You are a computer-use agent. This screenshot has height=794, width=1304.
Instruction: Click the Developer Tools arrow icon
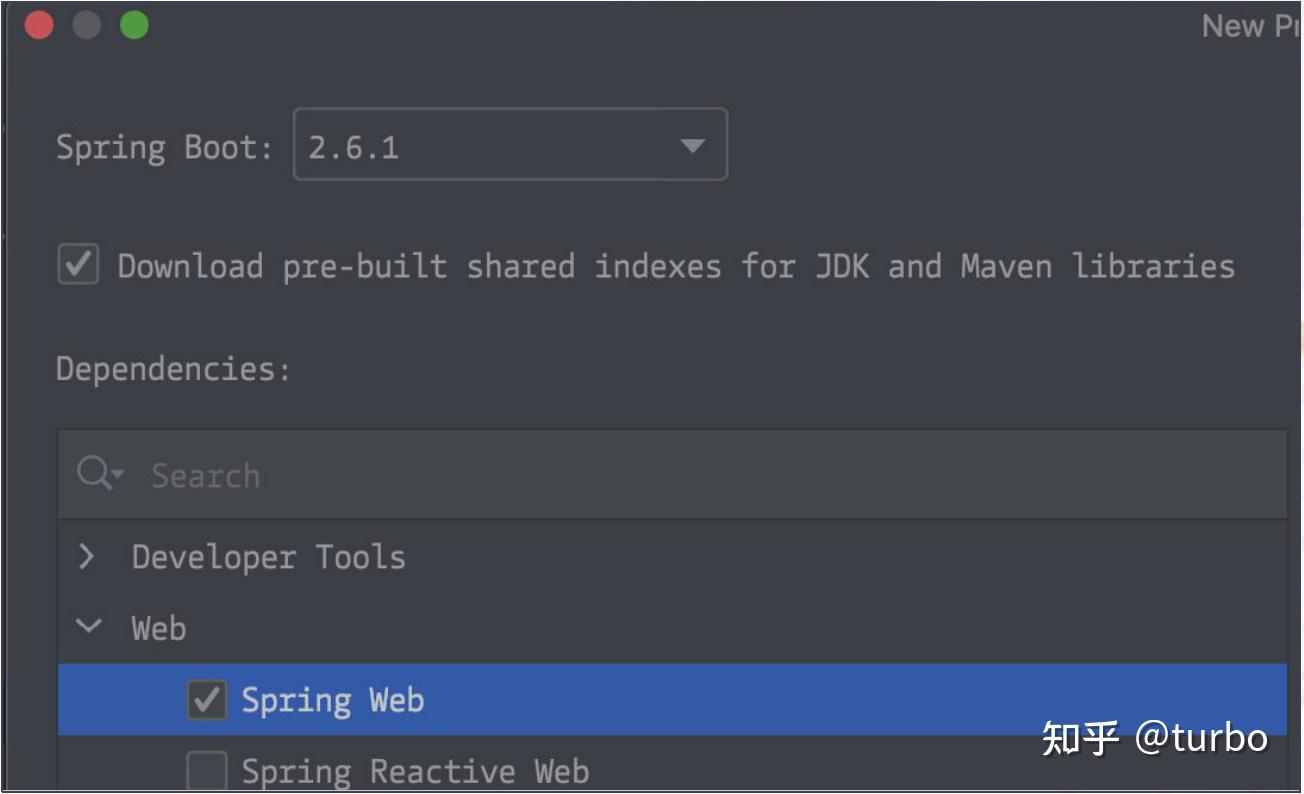88,557
